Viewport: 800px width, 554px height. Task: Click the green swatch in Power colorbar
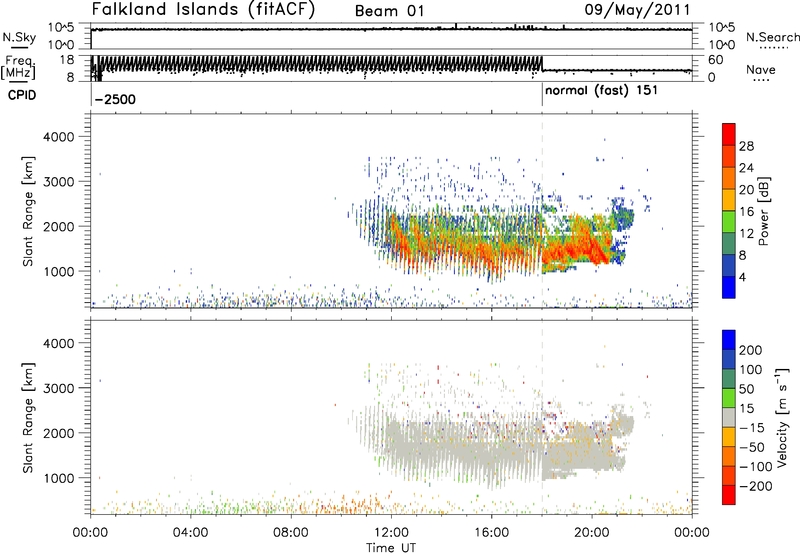click(x=729, y=221)
